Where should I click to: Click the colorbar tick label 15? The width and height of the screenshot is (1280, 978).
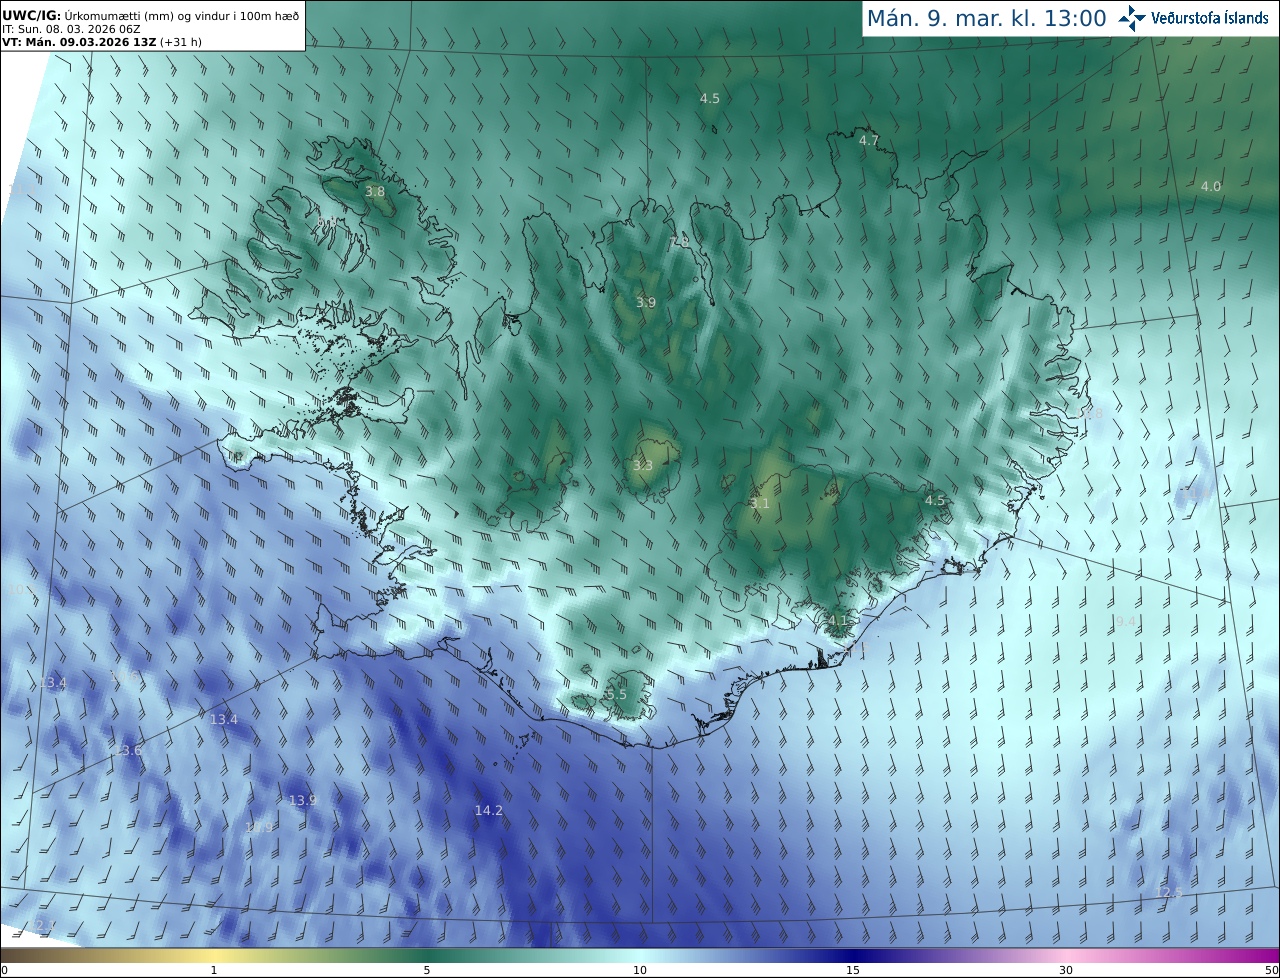[x=853, y=970]
